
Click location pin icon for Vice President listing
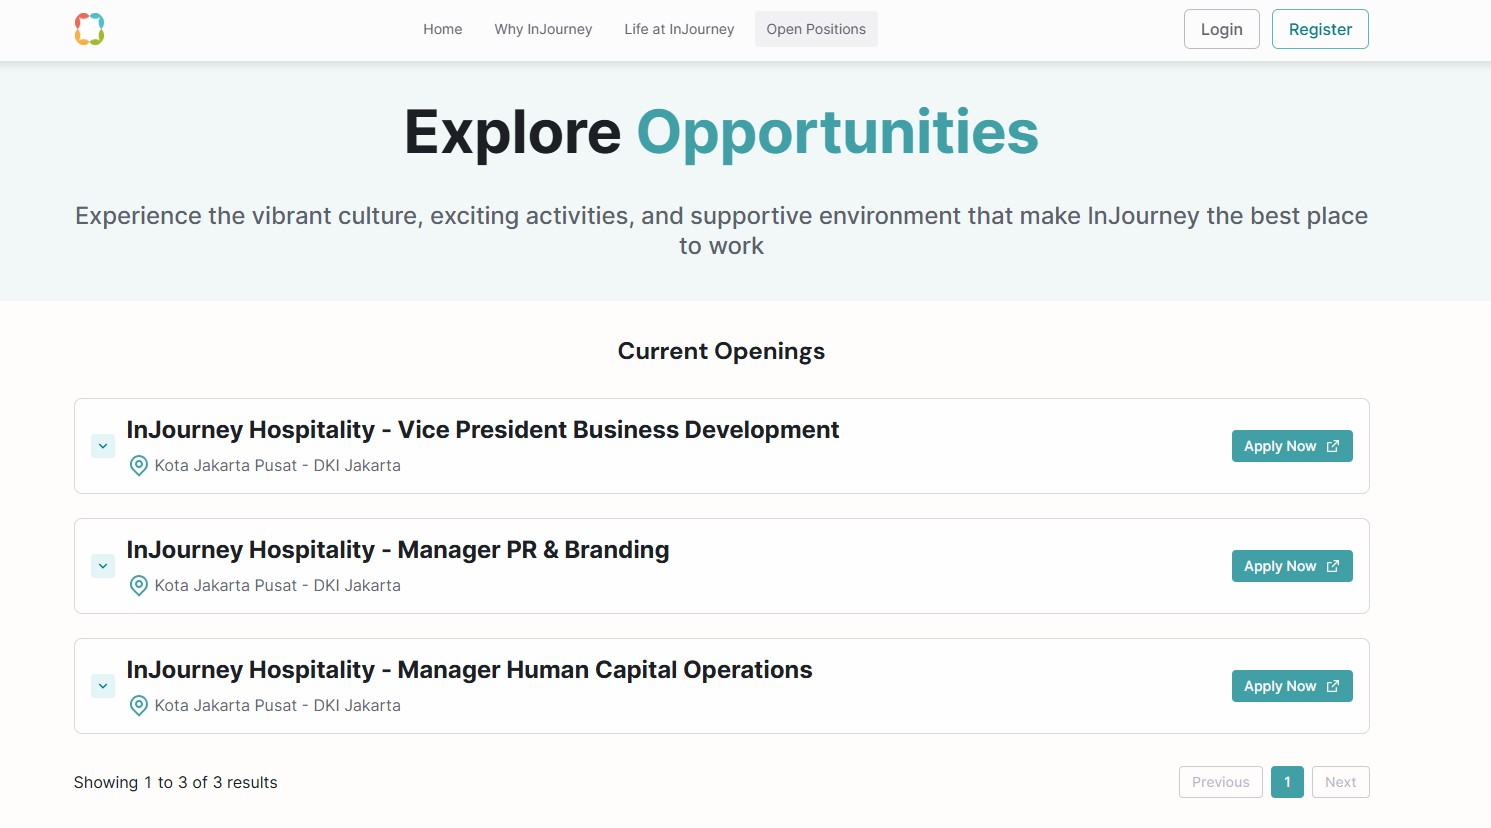click(x=139, y=466)
